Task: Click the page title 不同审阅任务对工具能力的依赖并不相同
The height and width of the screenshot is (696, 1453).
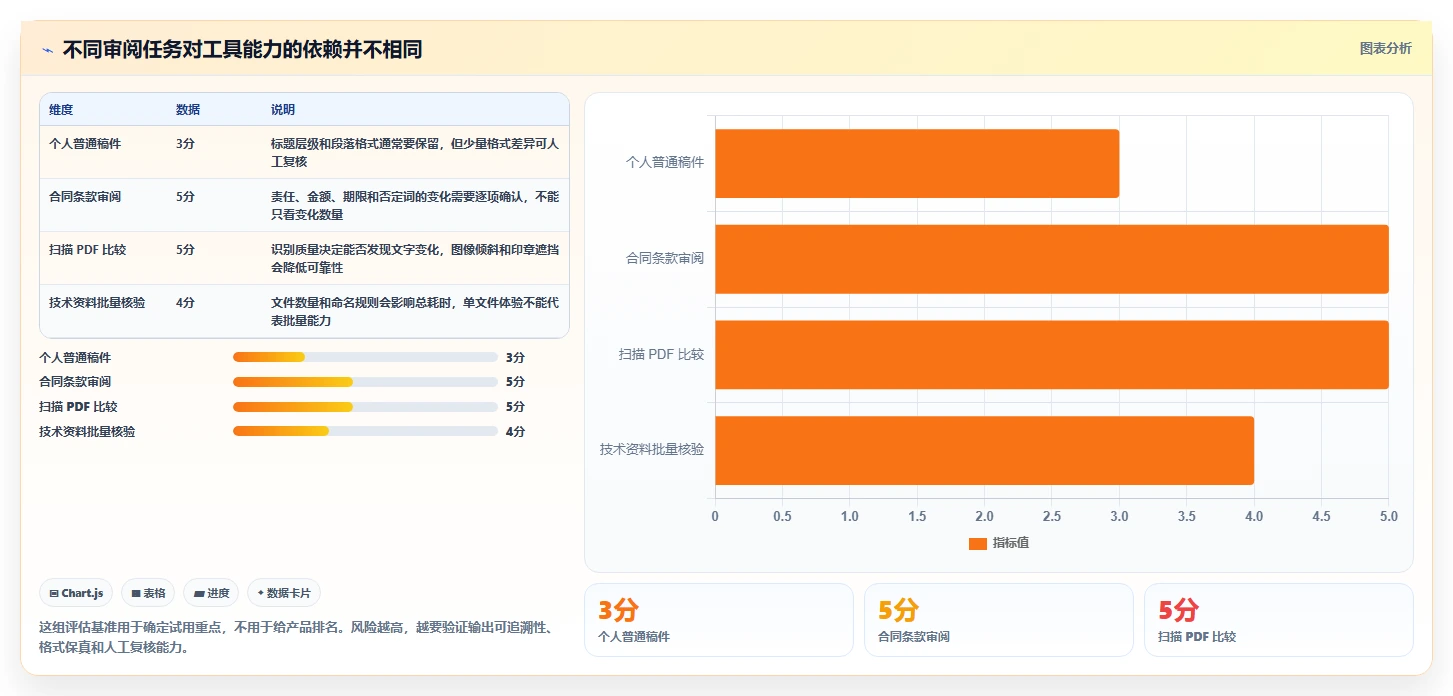Action: [242, 50]
